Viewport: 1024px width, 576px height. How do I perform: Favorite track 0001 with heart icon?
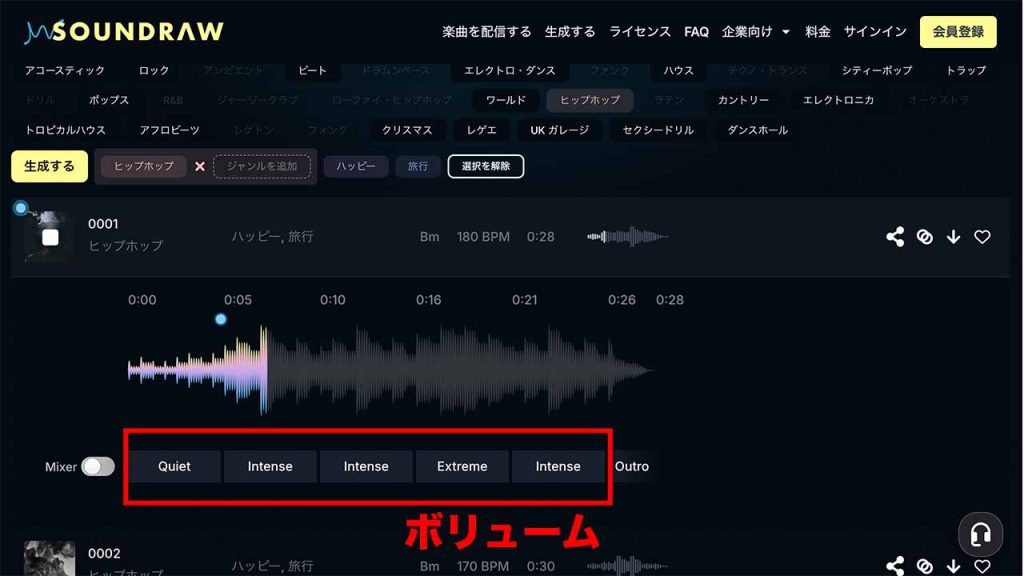(982, 236)
